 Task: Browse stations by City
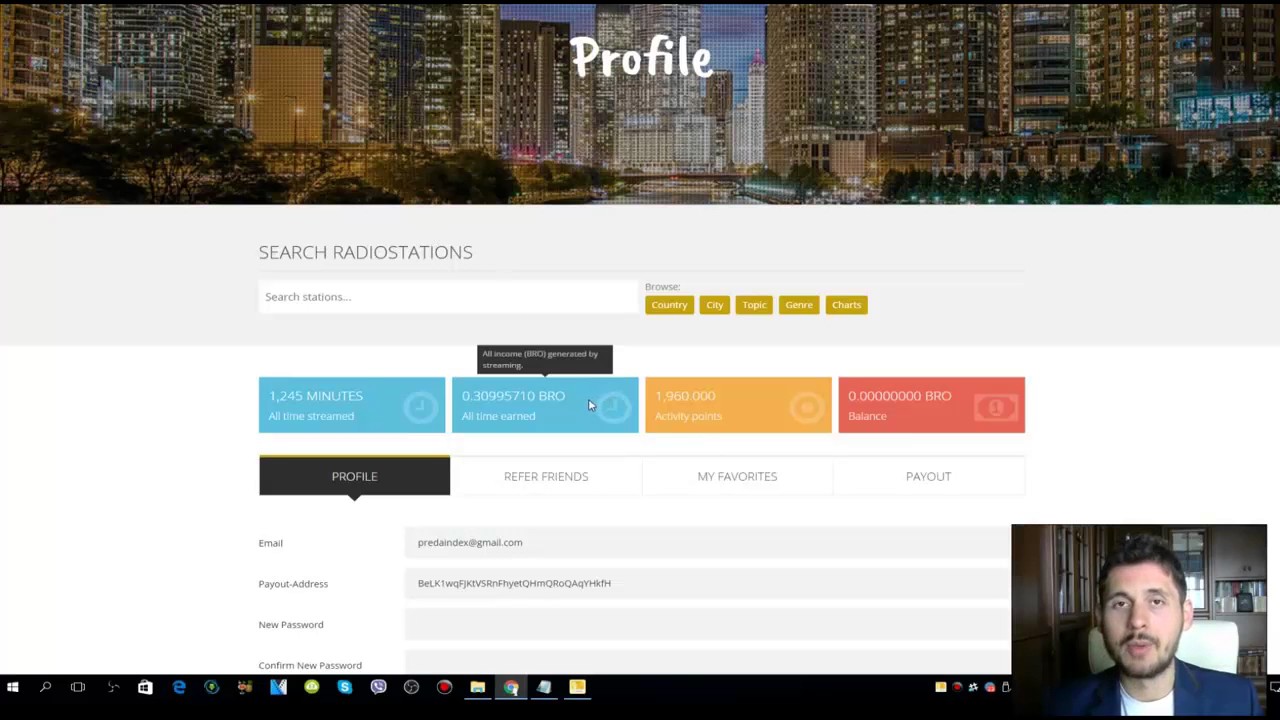coord(715,305)
